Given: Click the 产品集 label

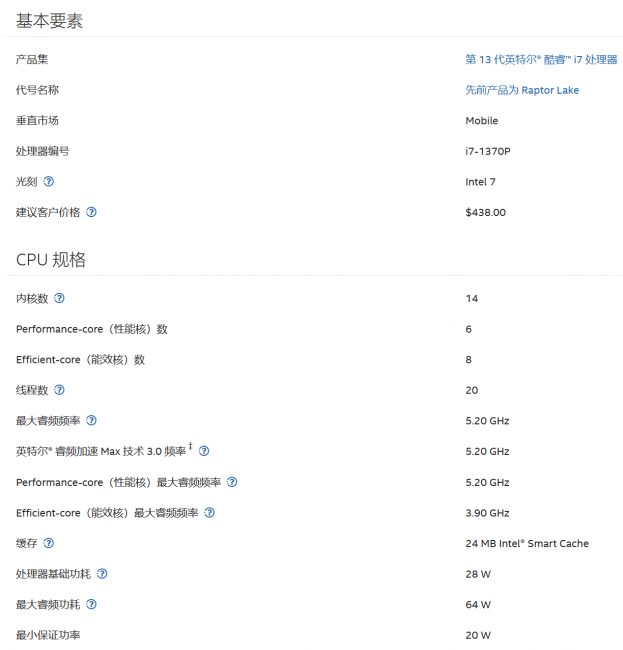Looking at the screenshot, I should pyautogui.click(x=32, y=60).
